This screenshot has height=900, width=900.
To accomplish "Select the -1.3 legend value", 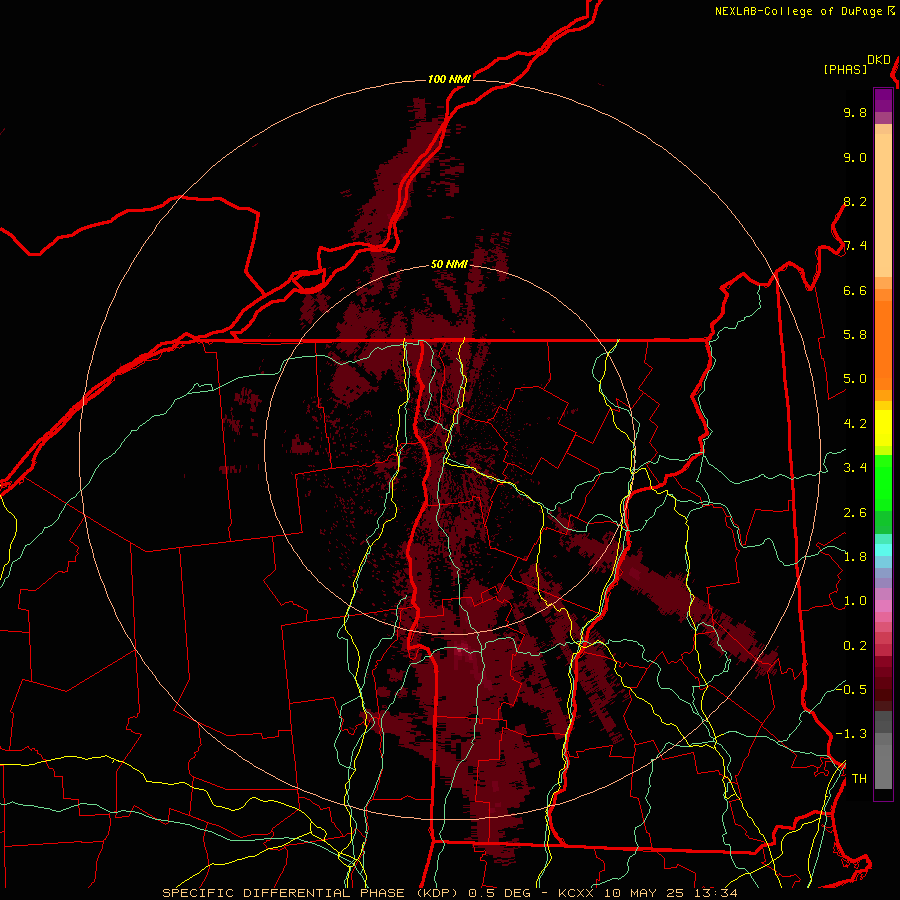I will [851, 734].
